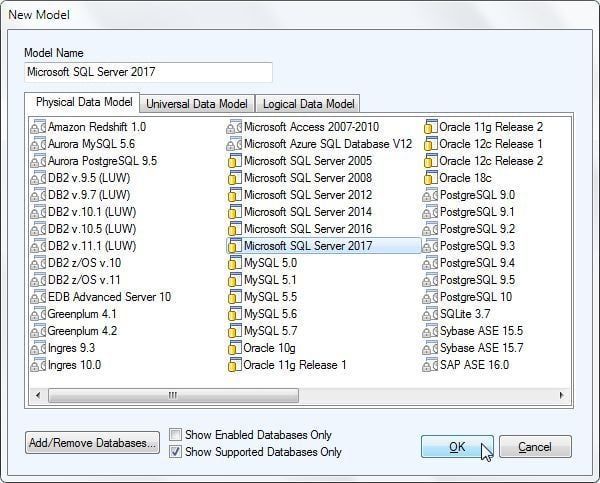Click the Microsoft SQL Server 2017 icon
Viewport: 600px width, 483px height.
(234, 246)
